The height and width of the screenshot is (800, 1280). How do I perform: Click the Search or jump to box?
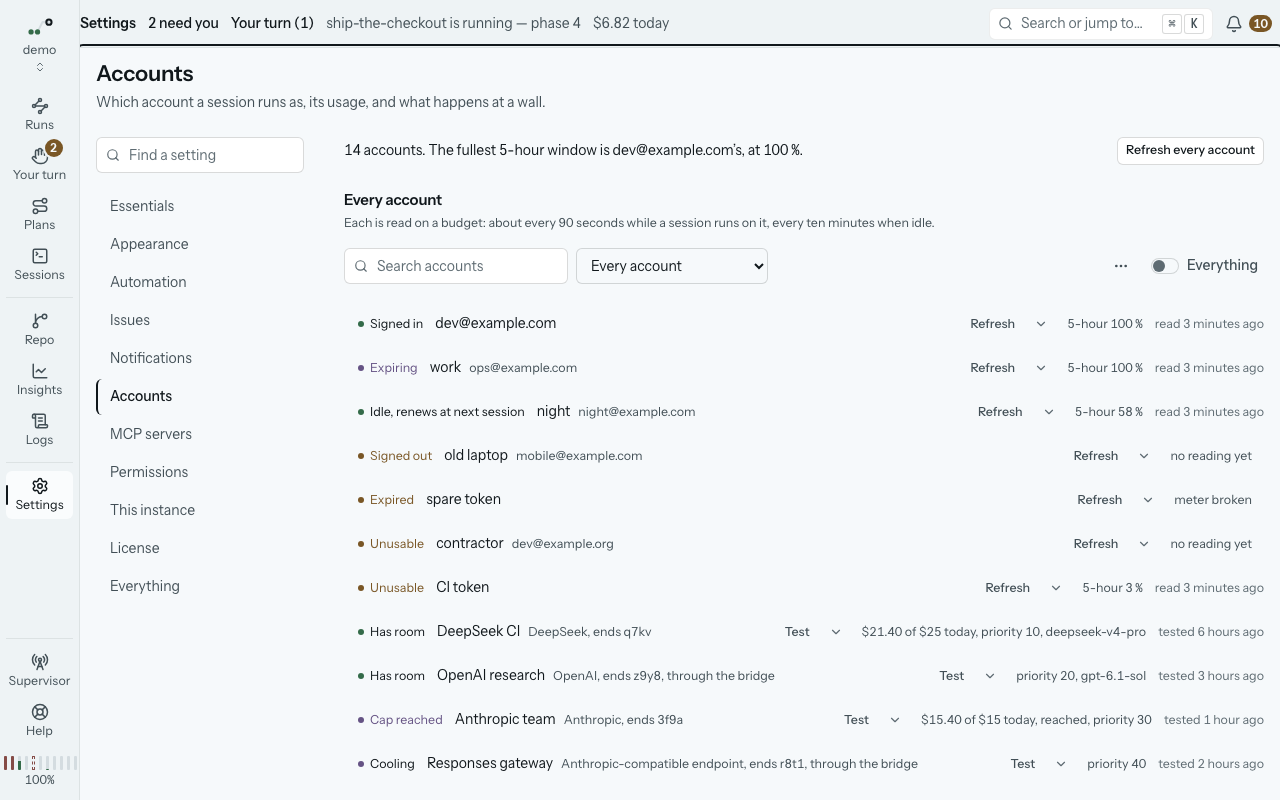[1101, 23]
